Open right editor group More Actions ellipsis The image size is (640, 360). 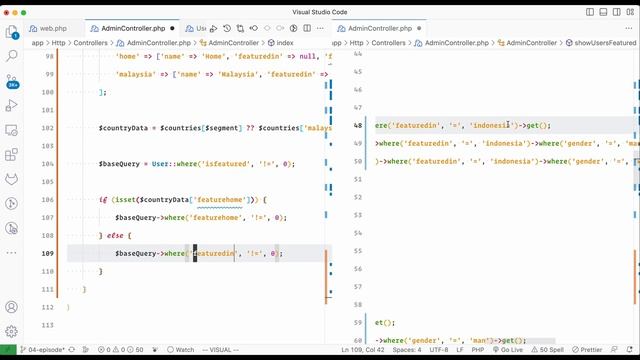(629, 28)
